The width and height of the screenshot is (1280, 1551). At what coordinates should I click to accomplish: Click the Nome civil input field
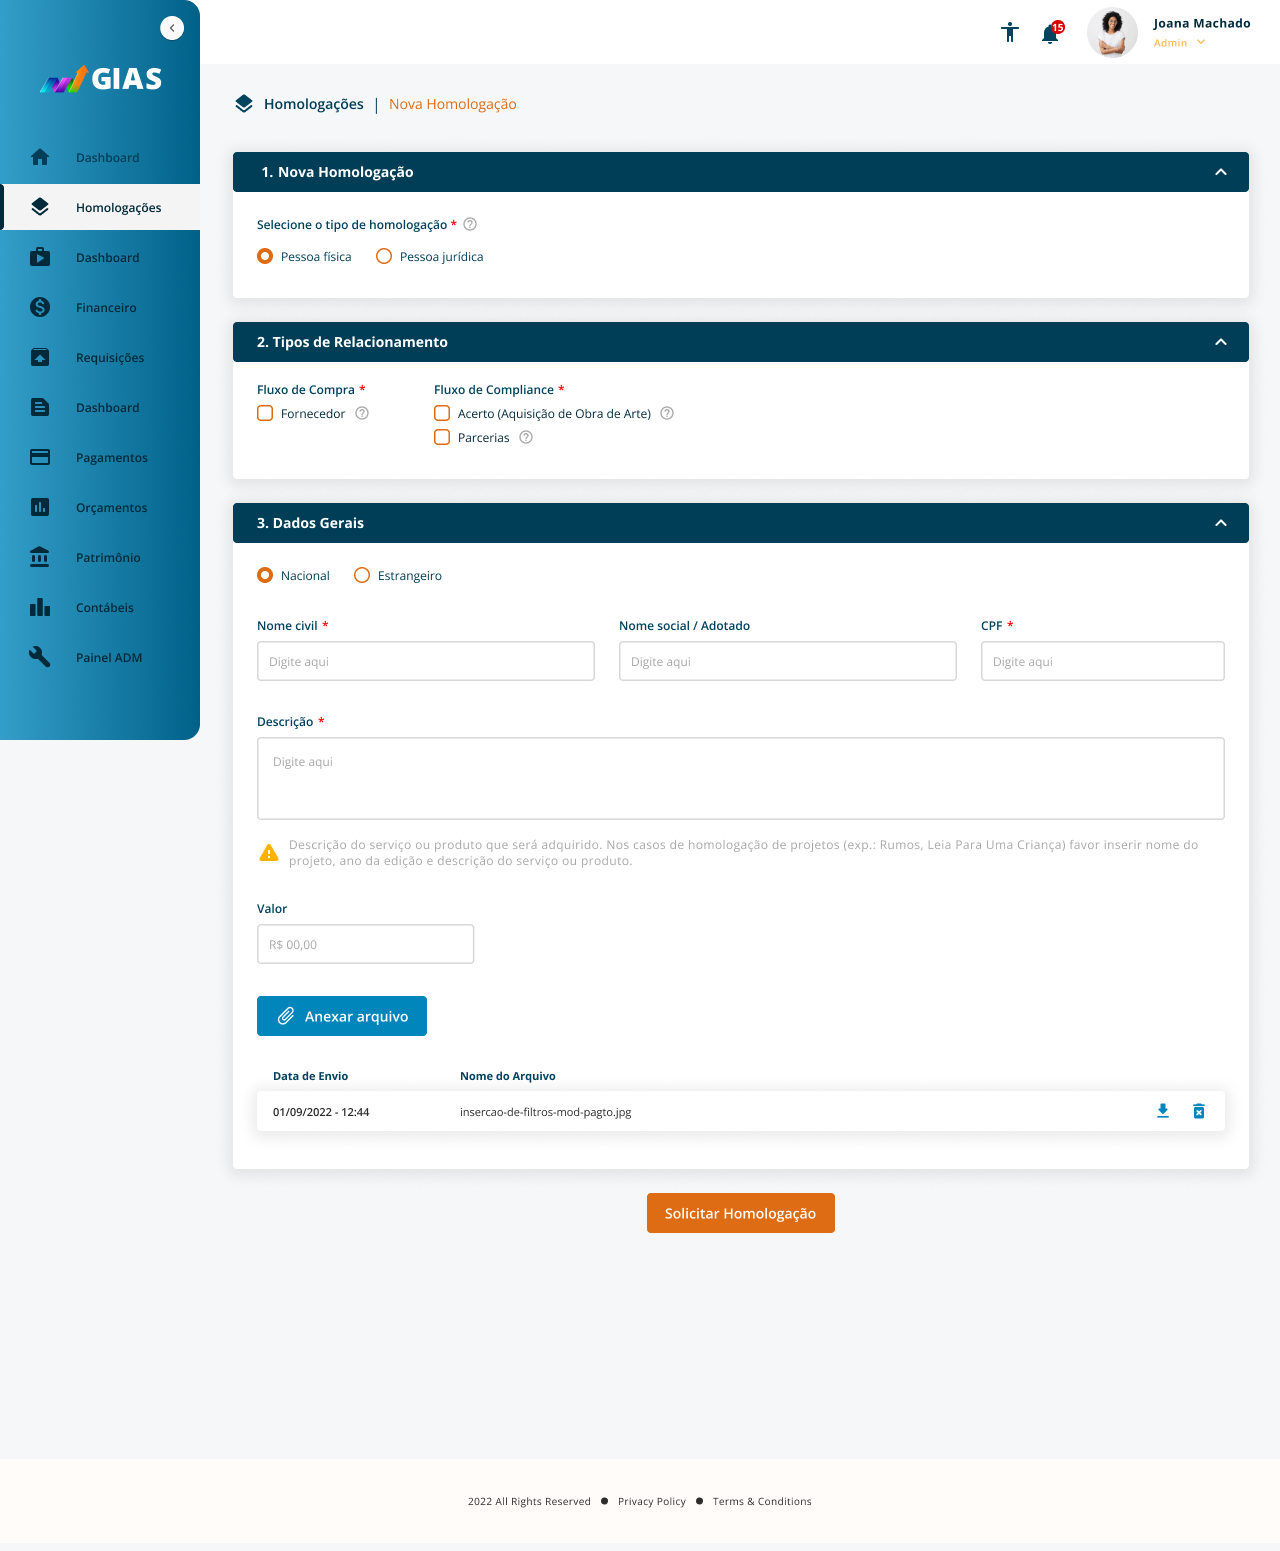[426, 661]
